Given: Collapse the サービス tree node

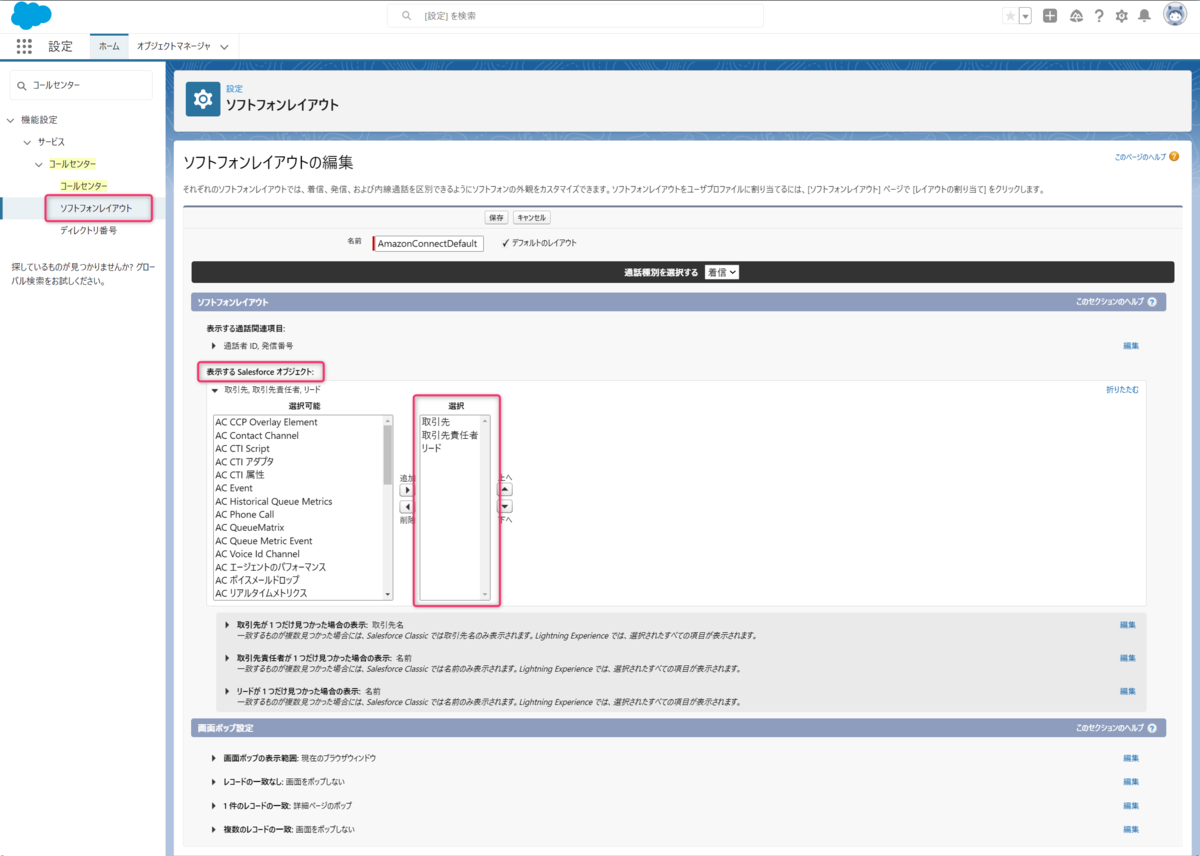Looking at the screenshot, I should 28,142.
